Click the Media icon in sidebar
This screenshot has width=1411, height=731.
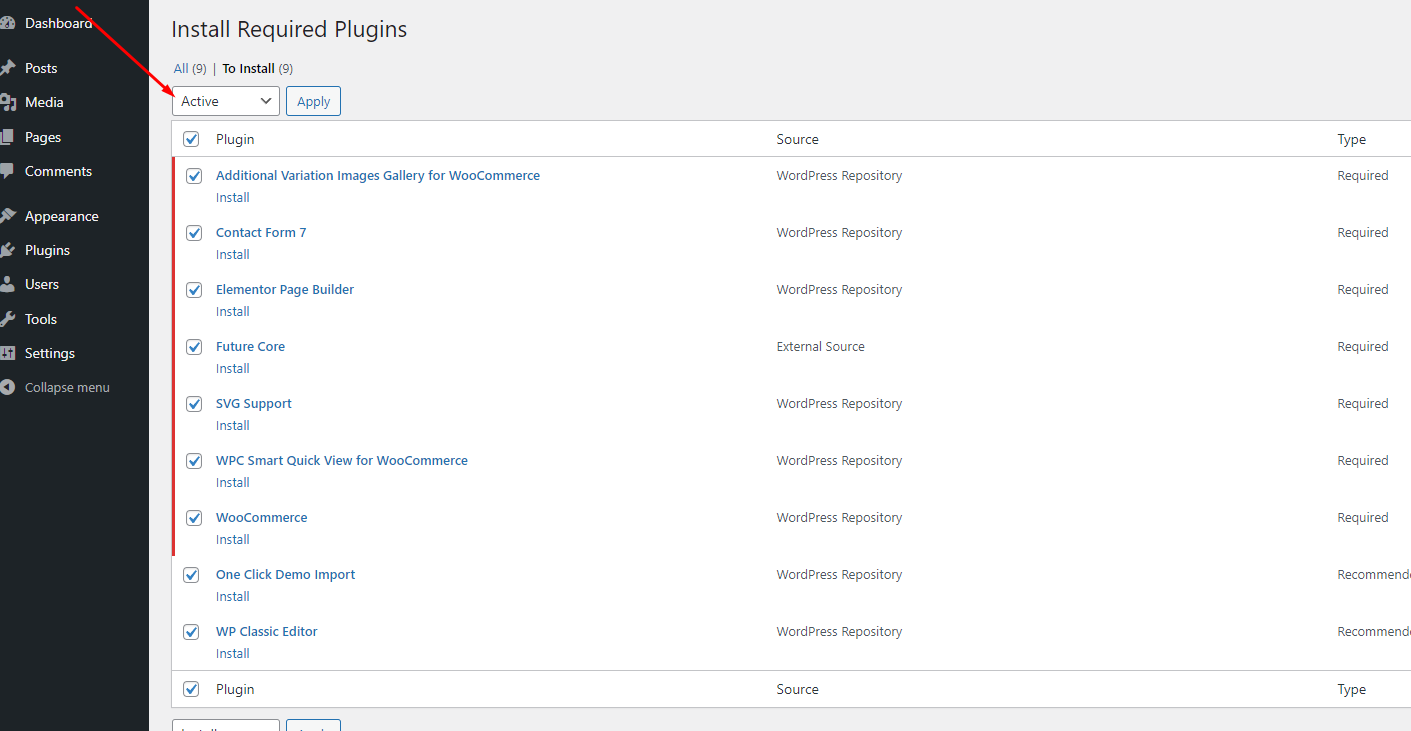pyautogui.click(x=8, y=102)
